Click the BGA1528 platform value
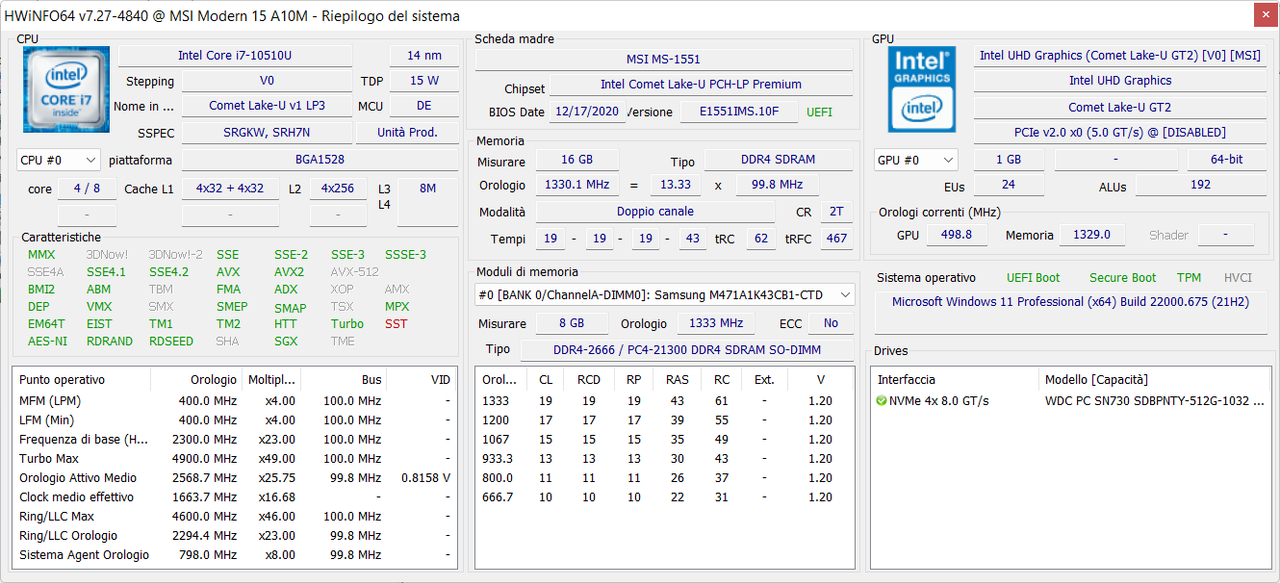 pos(320,160)
